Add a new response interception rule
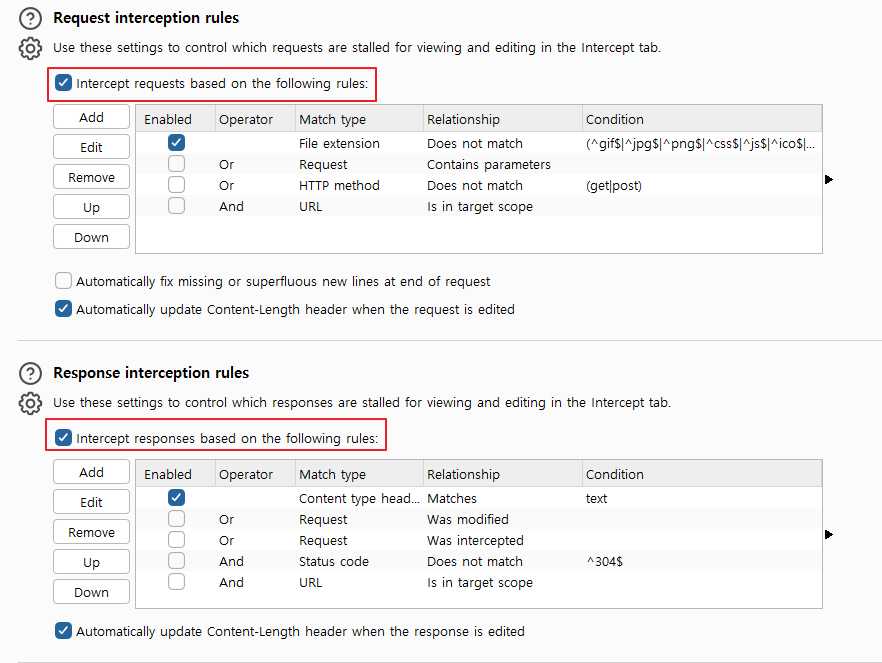The height and width of the screenshot is (663, 882). [91, 472]
